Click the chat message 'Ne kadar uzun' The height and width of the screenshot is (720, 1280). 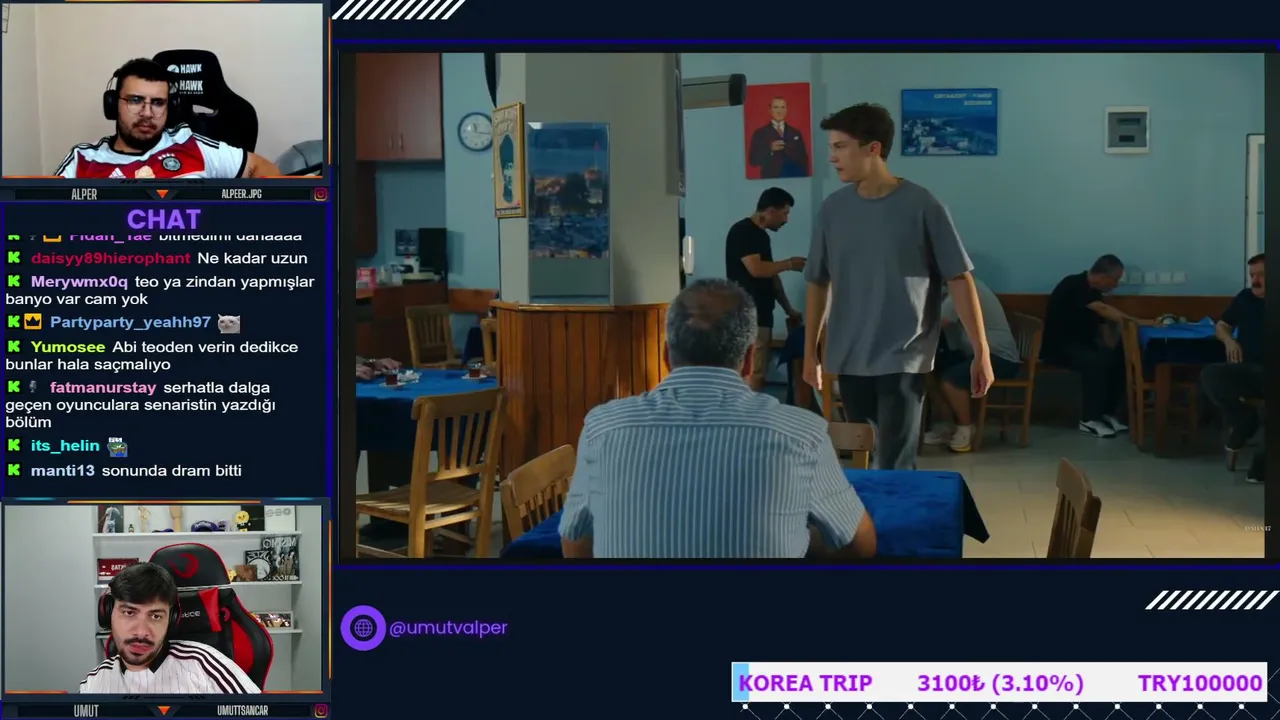[x=252, y=258]
